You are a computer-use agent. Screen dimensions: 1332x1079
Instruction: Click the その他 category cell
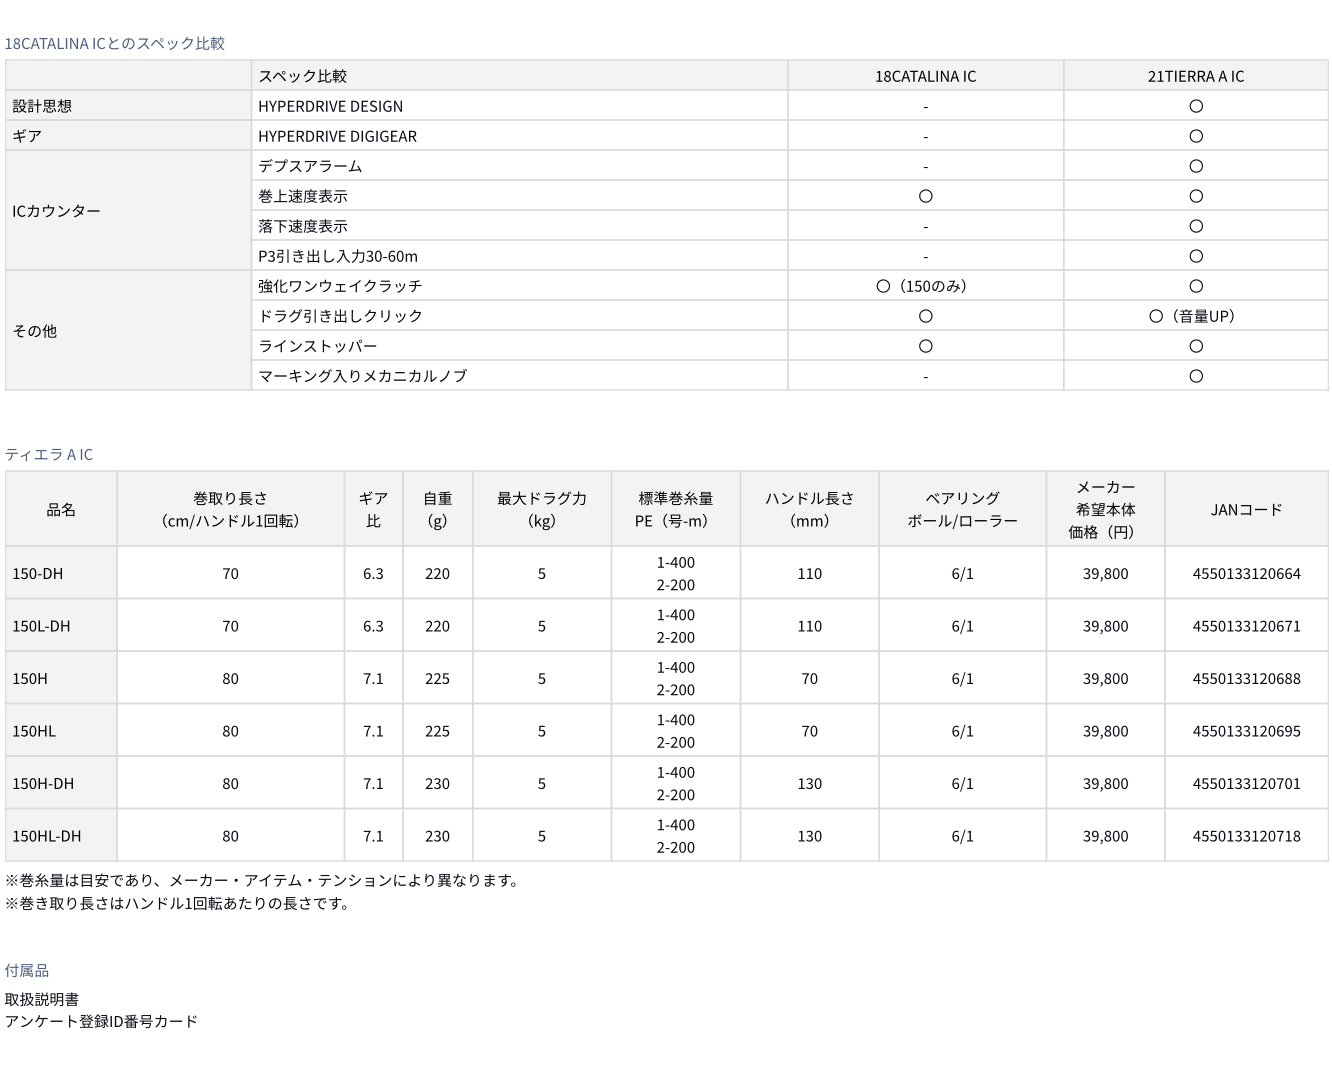(x=34, y=331)
